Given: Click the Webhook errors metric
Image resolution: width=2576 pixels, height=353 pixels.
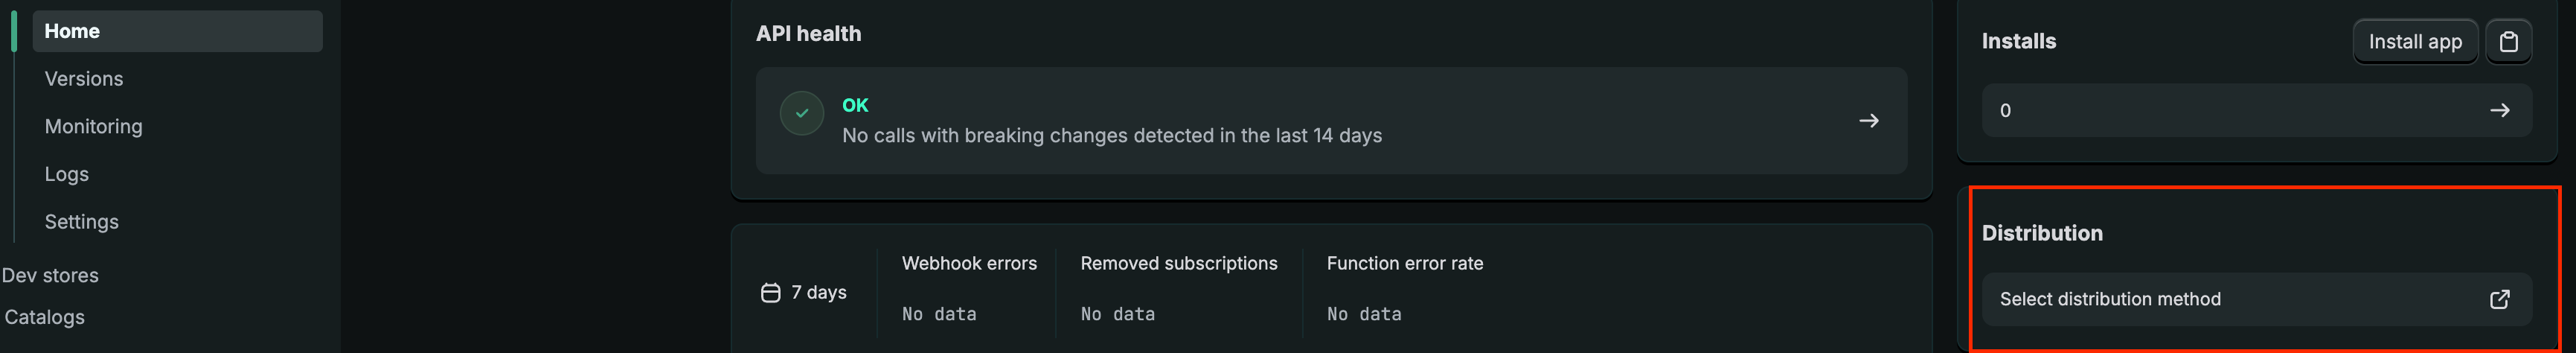Looking at the screenshot, I should pyautogui.click(x=968, y=264).
